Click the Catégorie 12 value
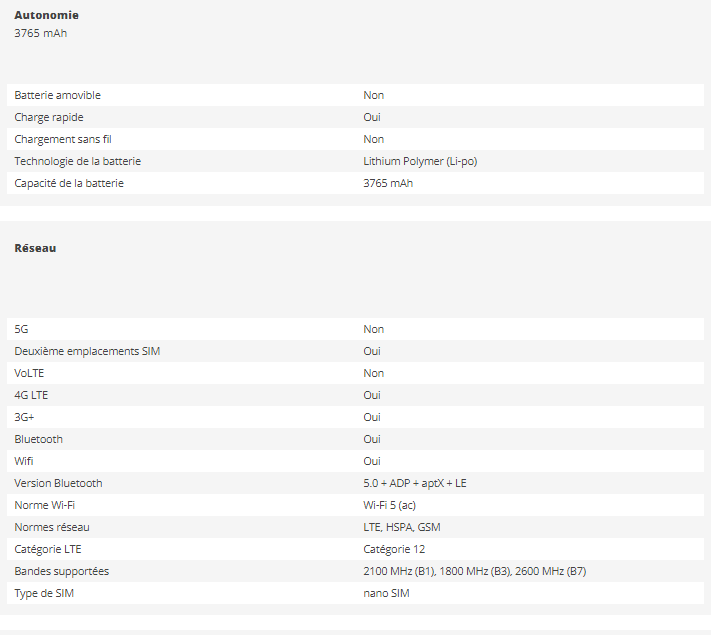The height and width of the screenshot is (635, 711). (394, 549)
